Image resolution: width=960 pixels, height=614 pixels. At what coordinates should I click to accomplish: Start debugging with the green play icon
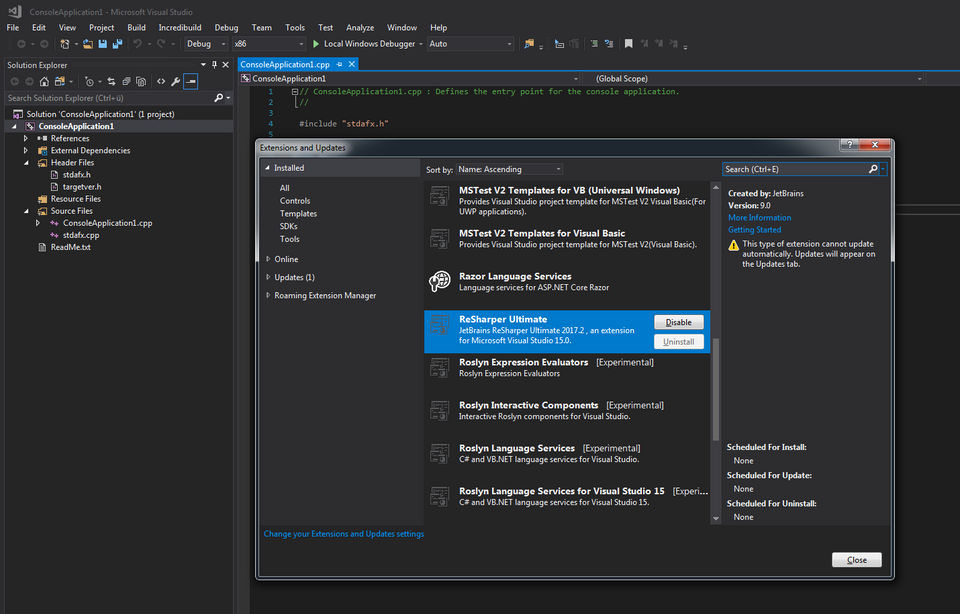click(x=316, y=44)
